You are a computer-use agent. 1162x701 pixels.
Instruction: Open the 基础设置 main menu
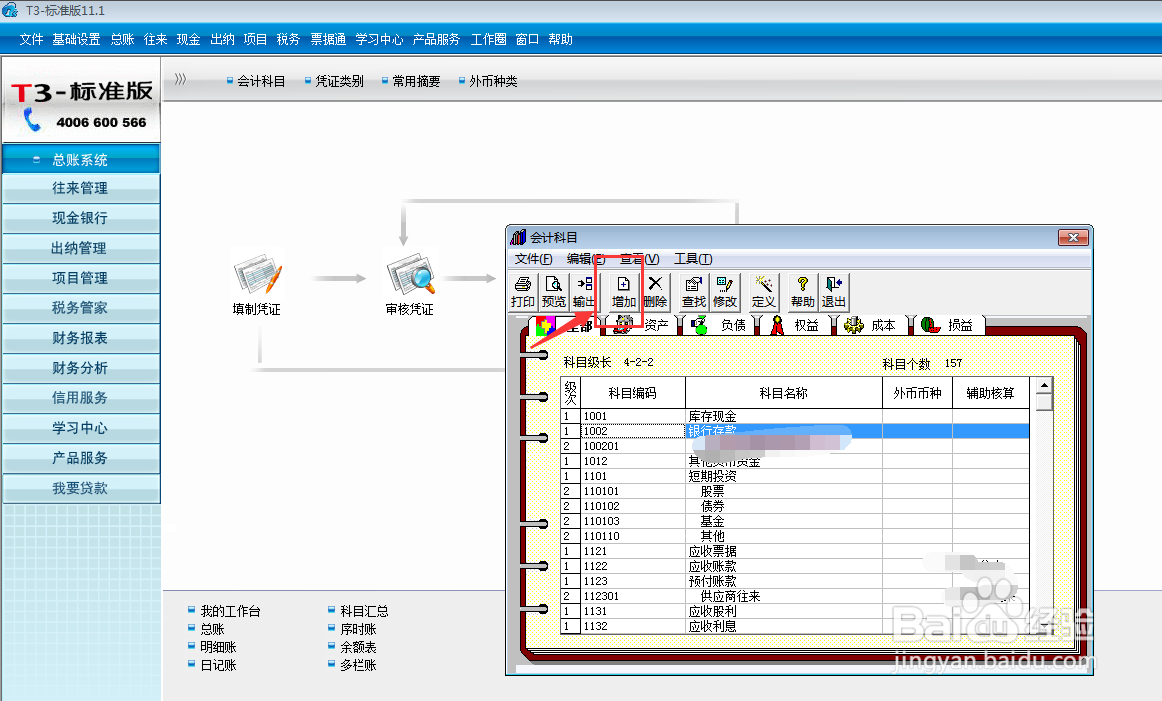pyautogui.click(x=76, y=39)
